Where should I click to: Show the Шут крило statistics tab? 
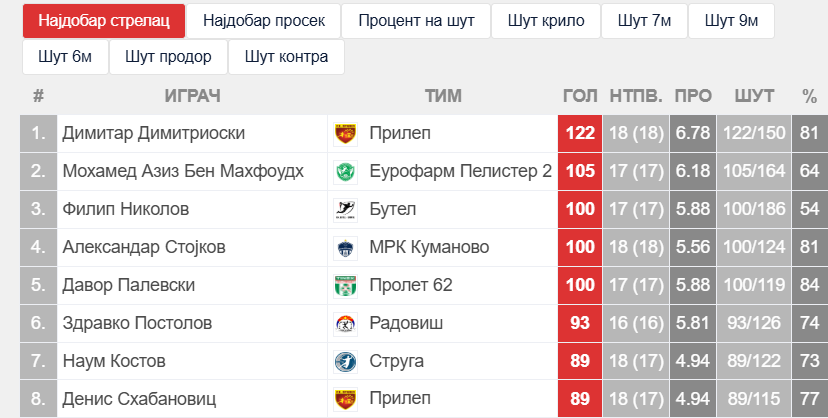[x=546, y=20]
